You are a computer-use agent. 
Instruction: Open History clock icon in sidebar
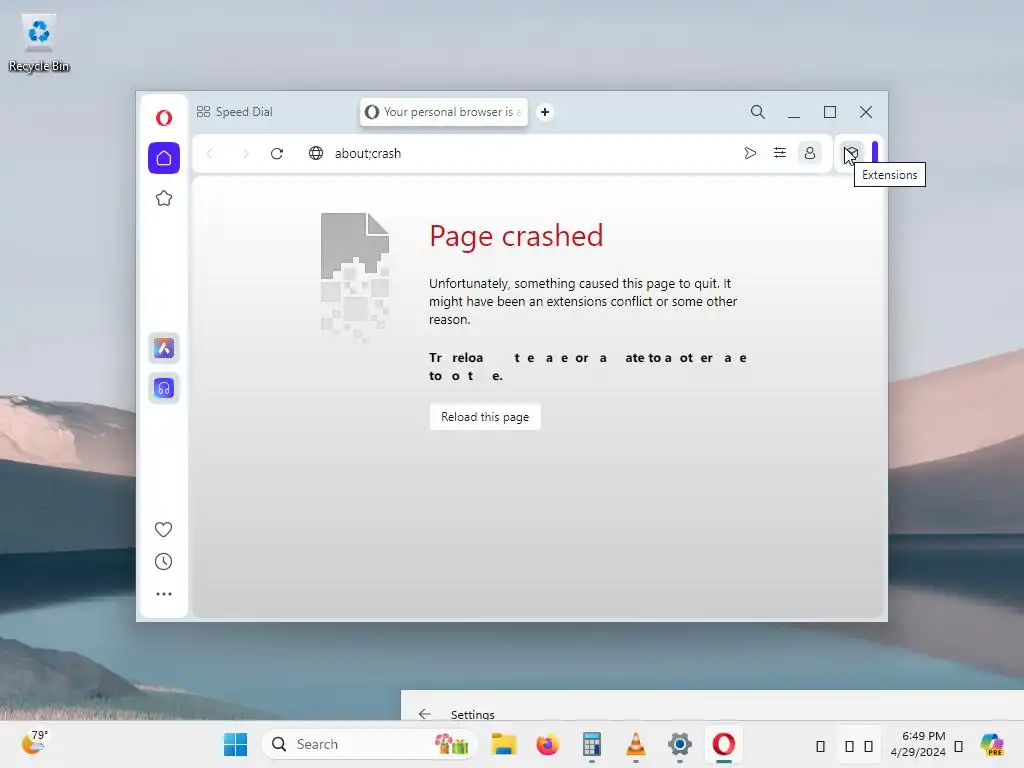point(163,562)
